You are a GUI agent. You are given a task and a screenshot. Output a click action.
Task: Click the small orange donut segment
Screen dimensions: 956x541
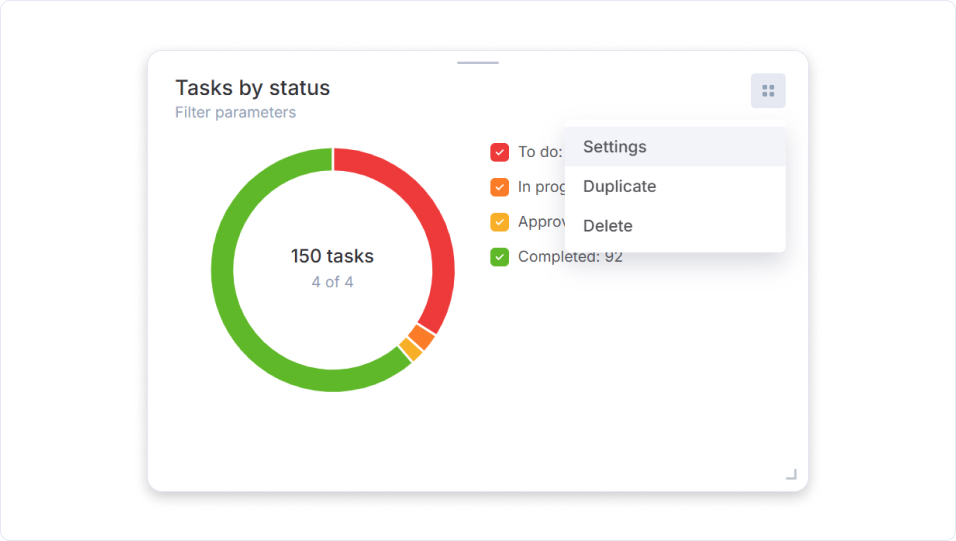pos(423,338)
